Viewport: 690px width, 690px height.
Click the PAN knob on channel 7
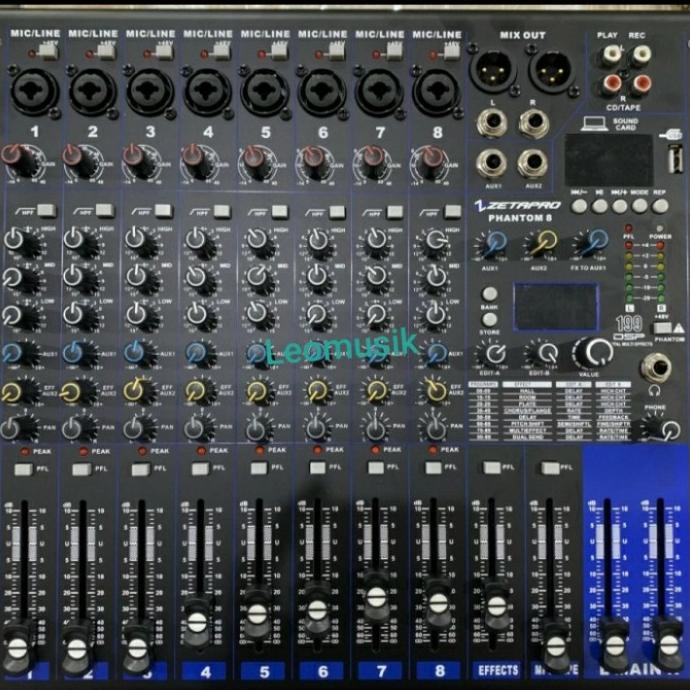coord(375,428)
